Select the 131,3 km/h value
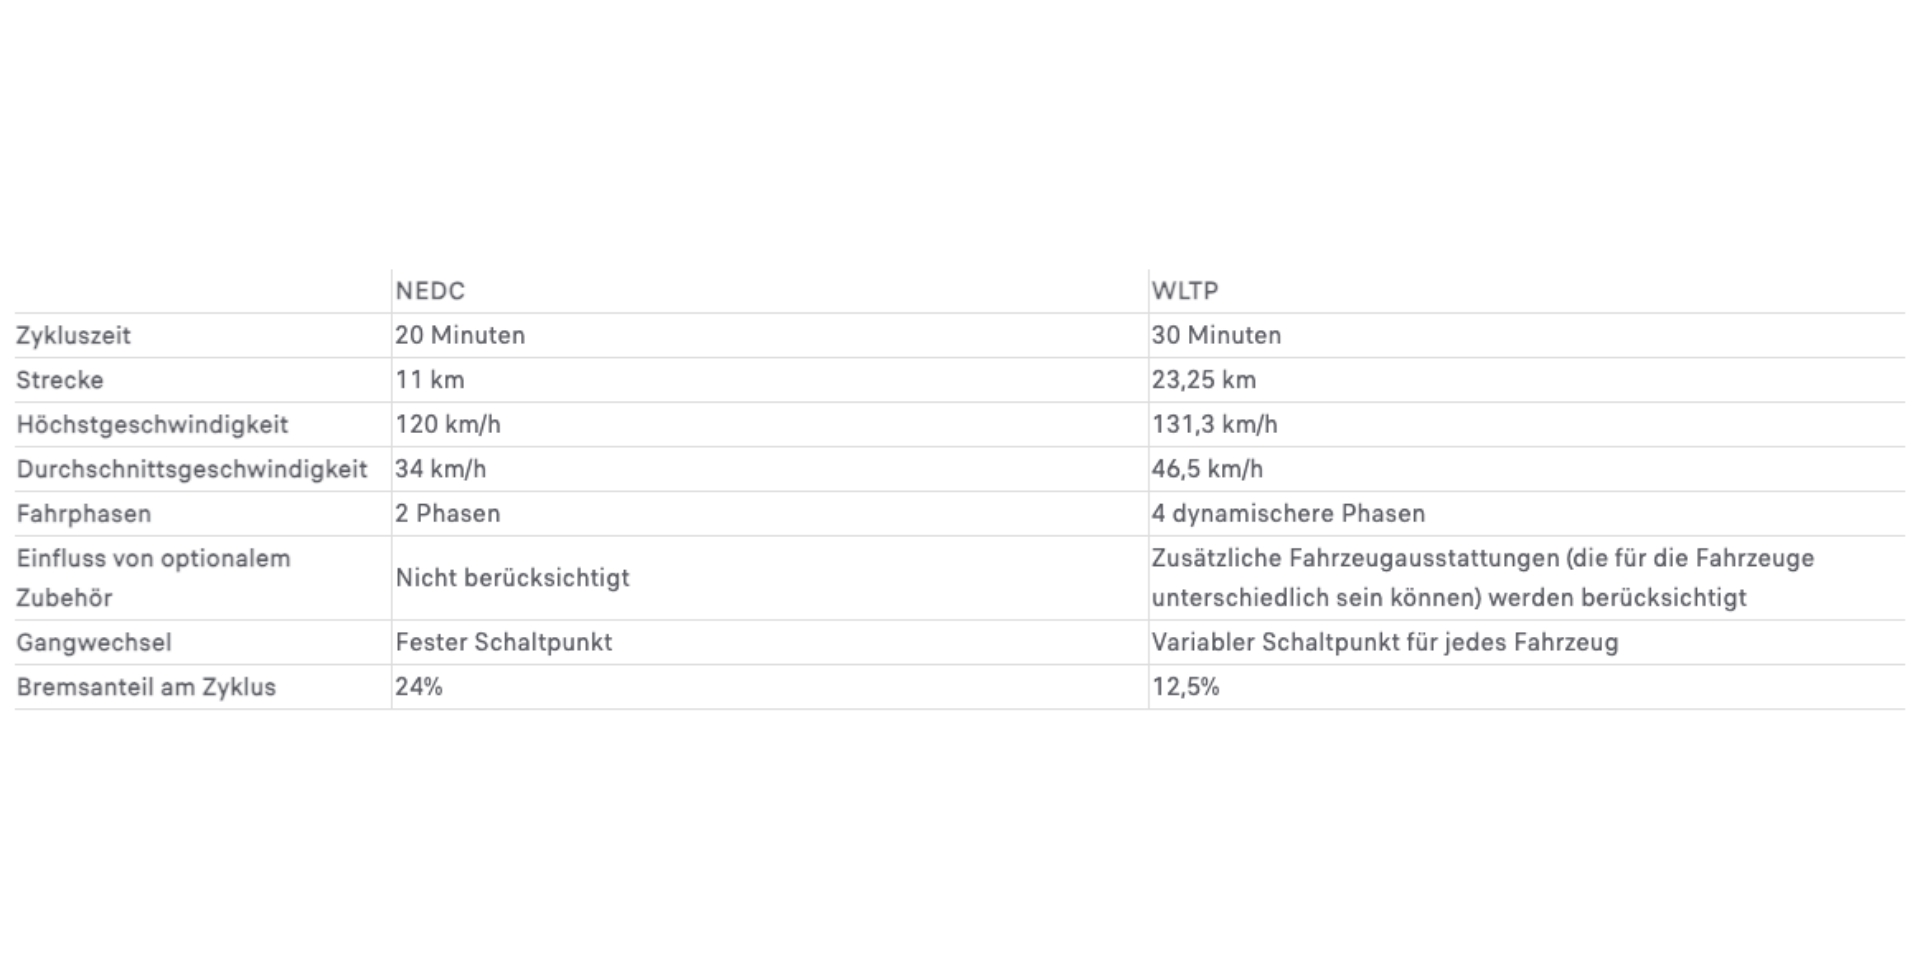This screenshot has height=960, width=1920. [1214, 425]
